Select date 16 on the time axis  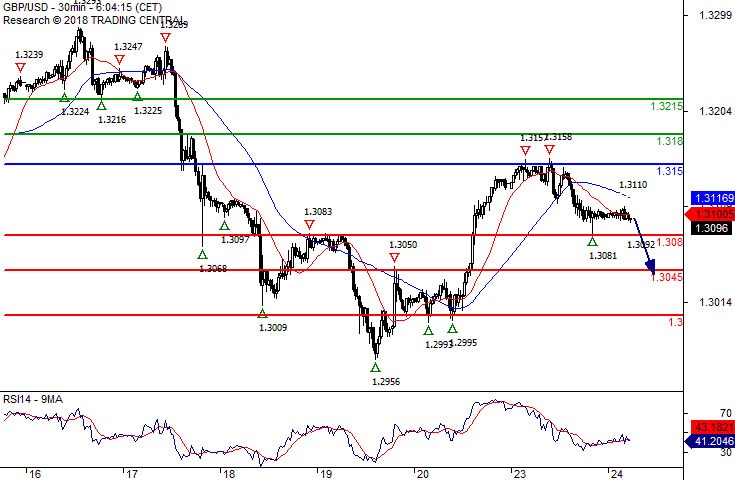point(35,474)
